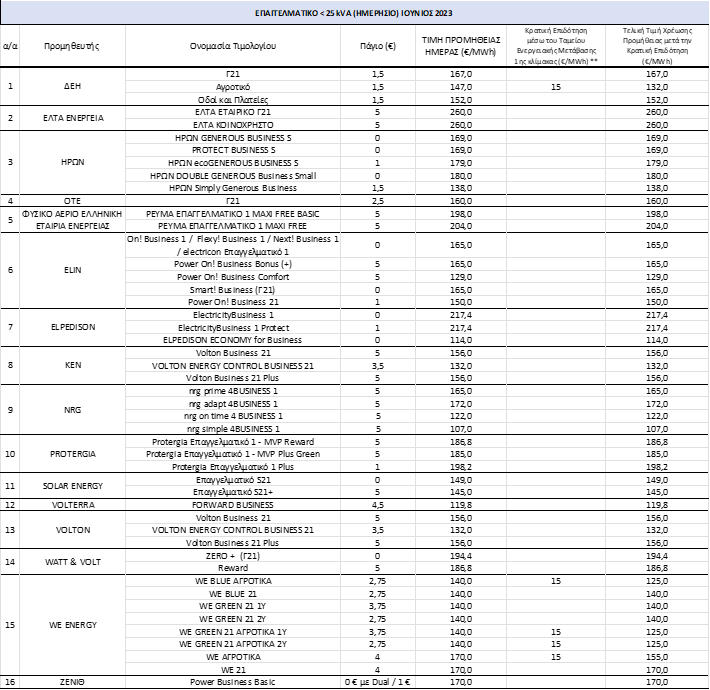
Task: Click Επαγγελματικό S21+ tariff
Action: pos(233,492)
